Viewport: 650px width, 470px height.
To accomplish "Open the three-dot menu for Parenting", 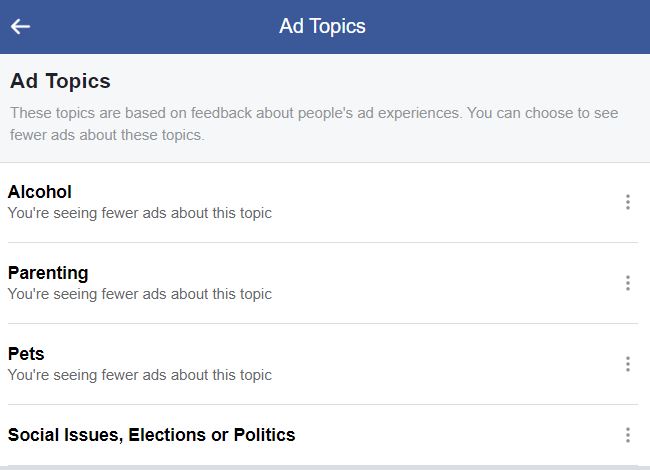I will 628,283.
